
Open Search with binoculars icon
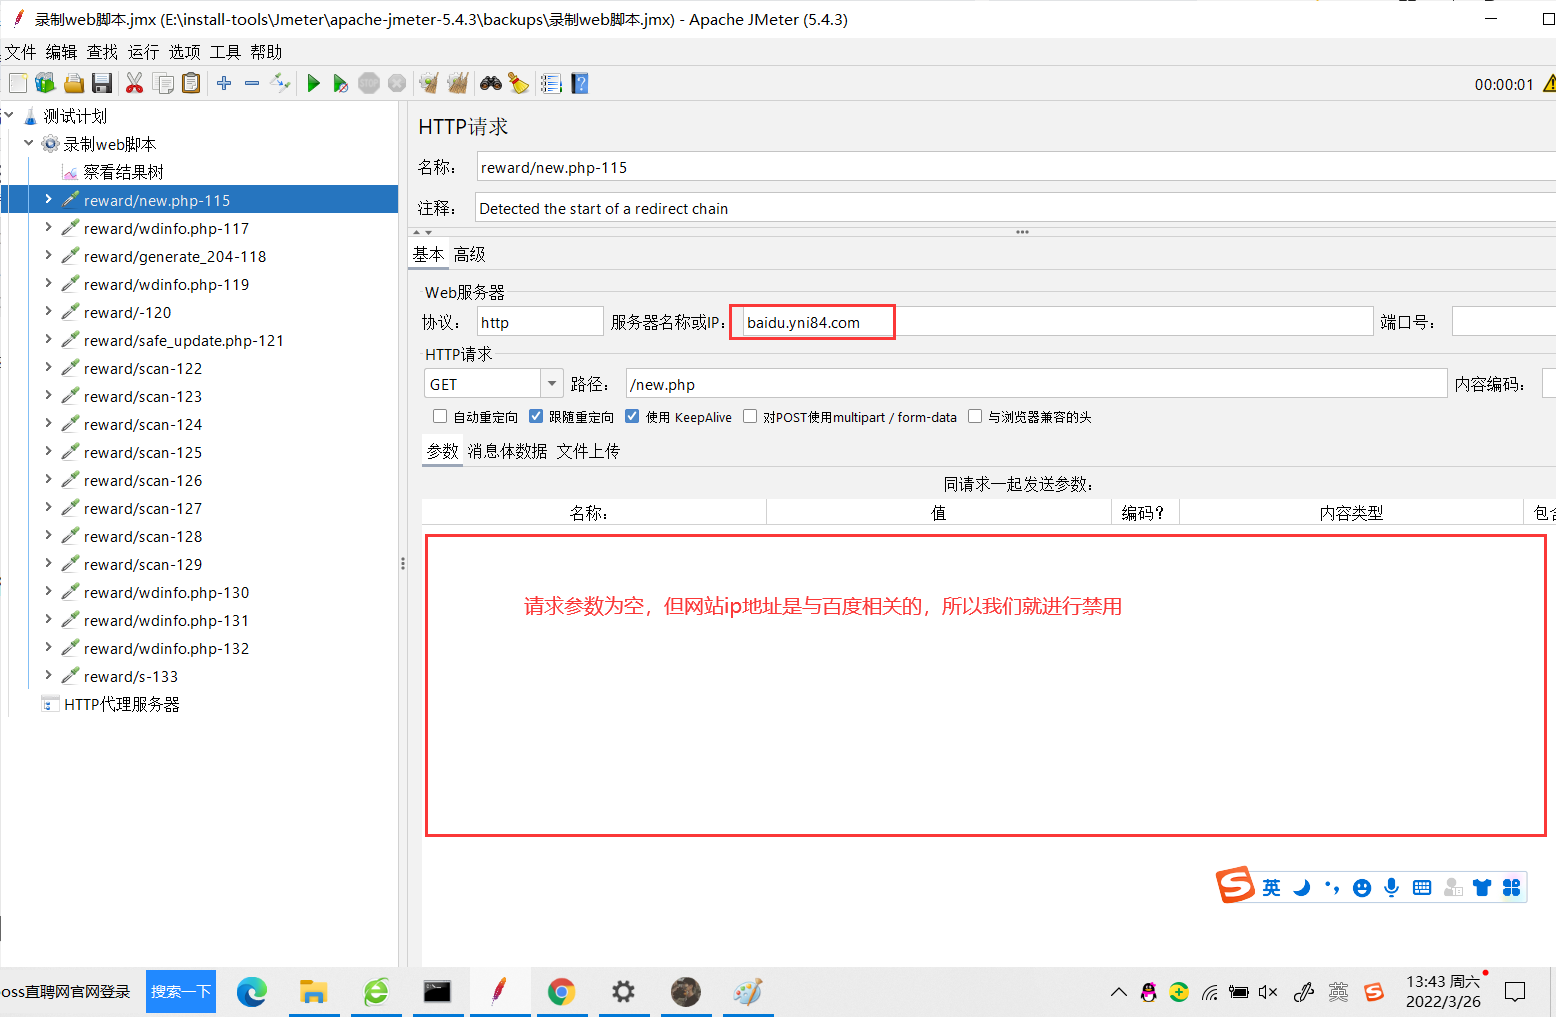tap(490, 83)
